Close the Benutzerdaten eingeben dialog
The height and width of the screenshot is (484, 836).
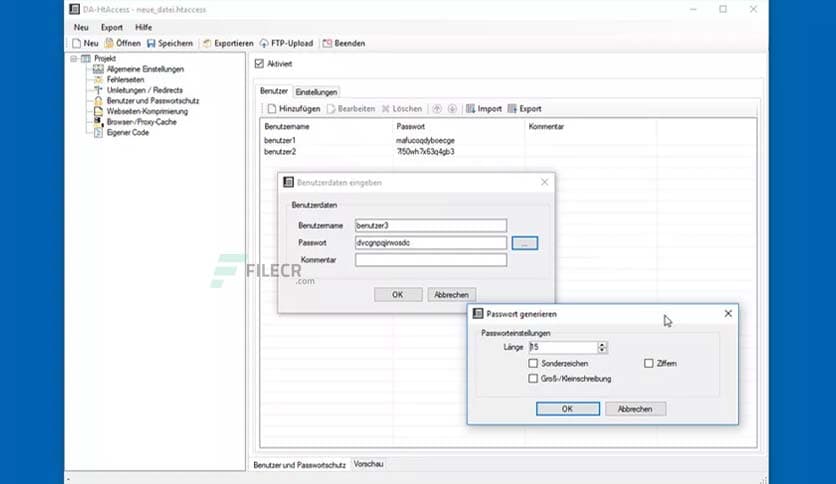click(x=544, y=182)
